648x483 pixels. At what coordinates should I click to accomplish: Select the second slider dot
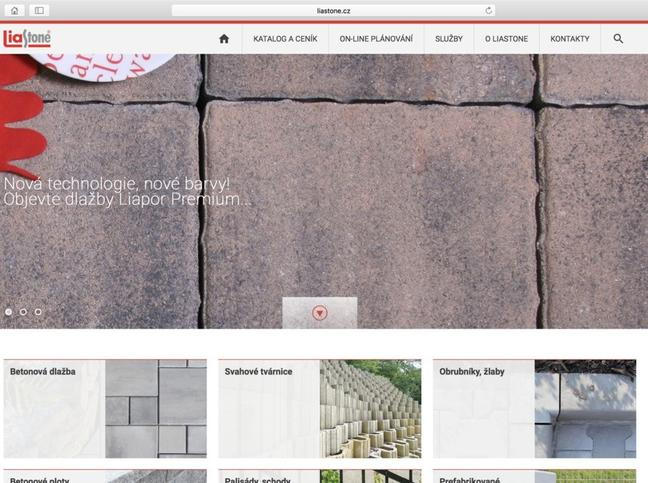click(23, 312)
